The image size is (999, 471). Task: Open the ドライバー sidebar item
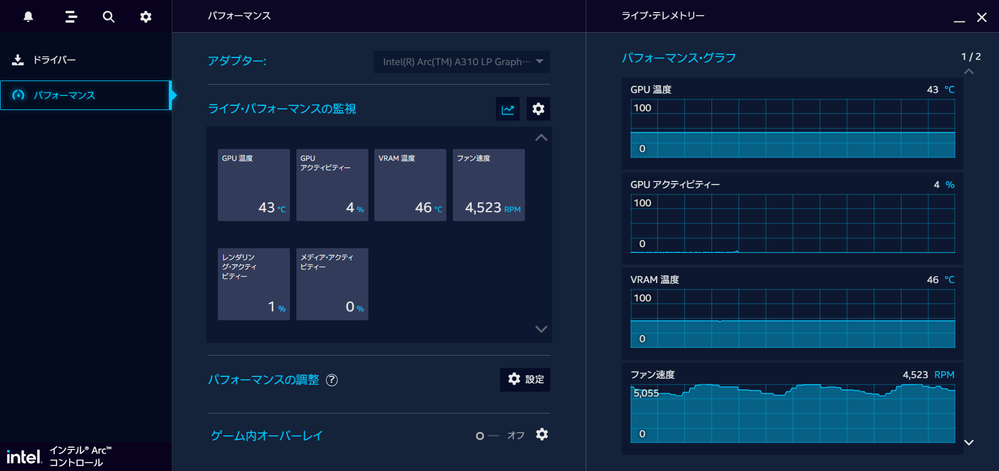coord(85,60)
